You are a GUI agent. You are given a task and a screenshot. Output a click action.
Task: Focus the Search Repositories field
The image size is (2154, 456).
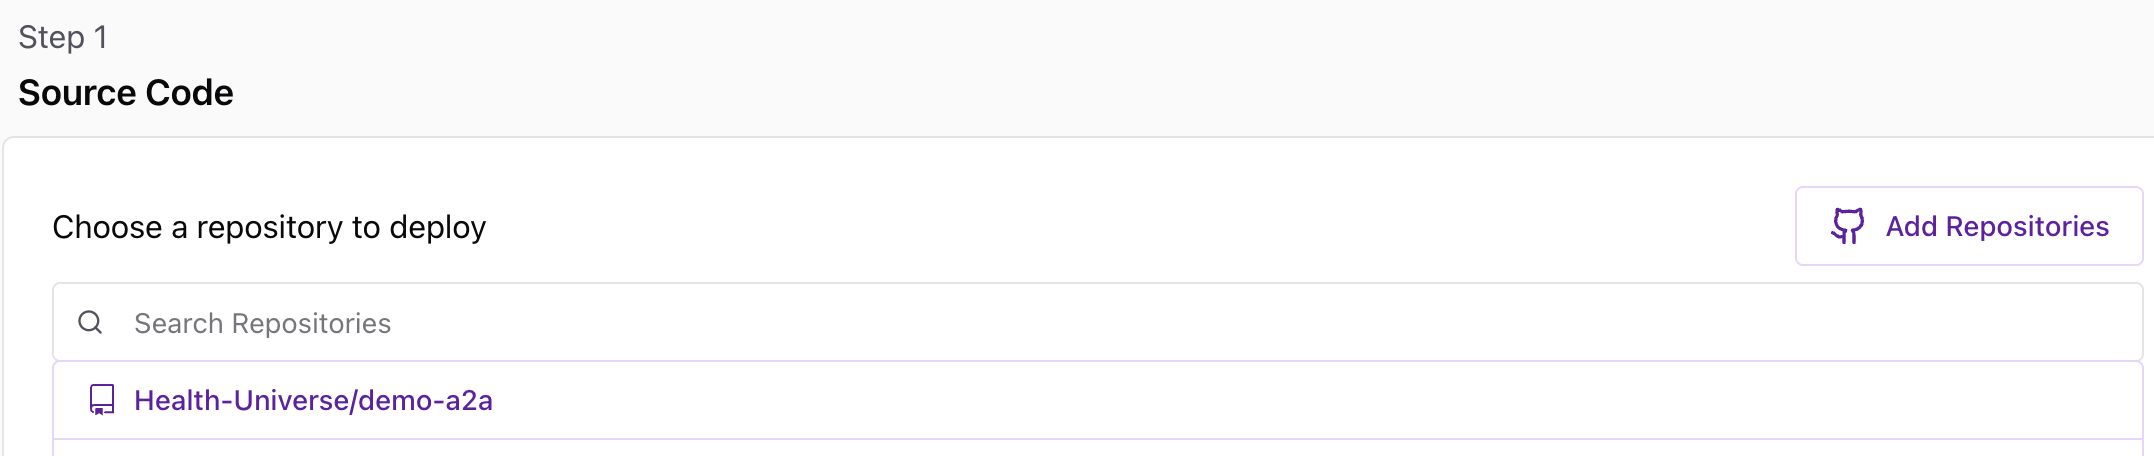(x=1097, y=322)
